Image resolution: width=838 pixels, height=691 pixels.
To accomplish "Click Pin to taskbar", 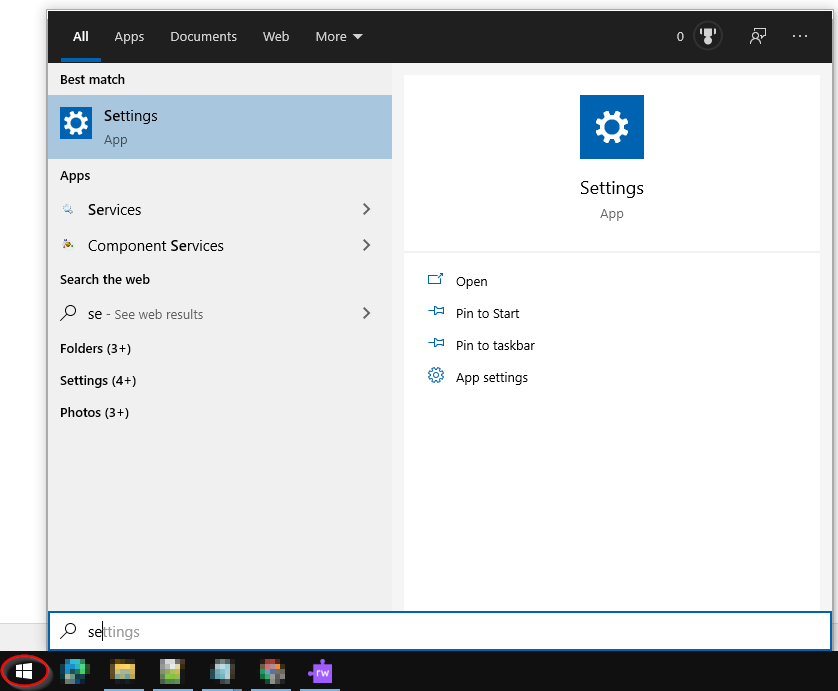I will pyautogui.click(x=495, y=345).
